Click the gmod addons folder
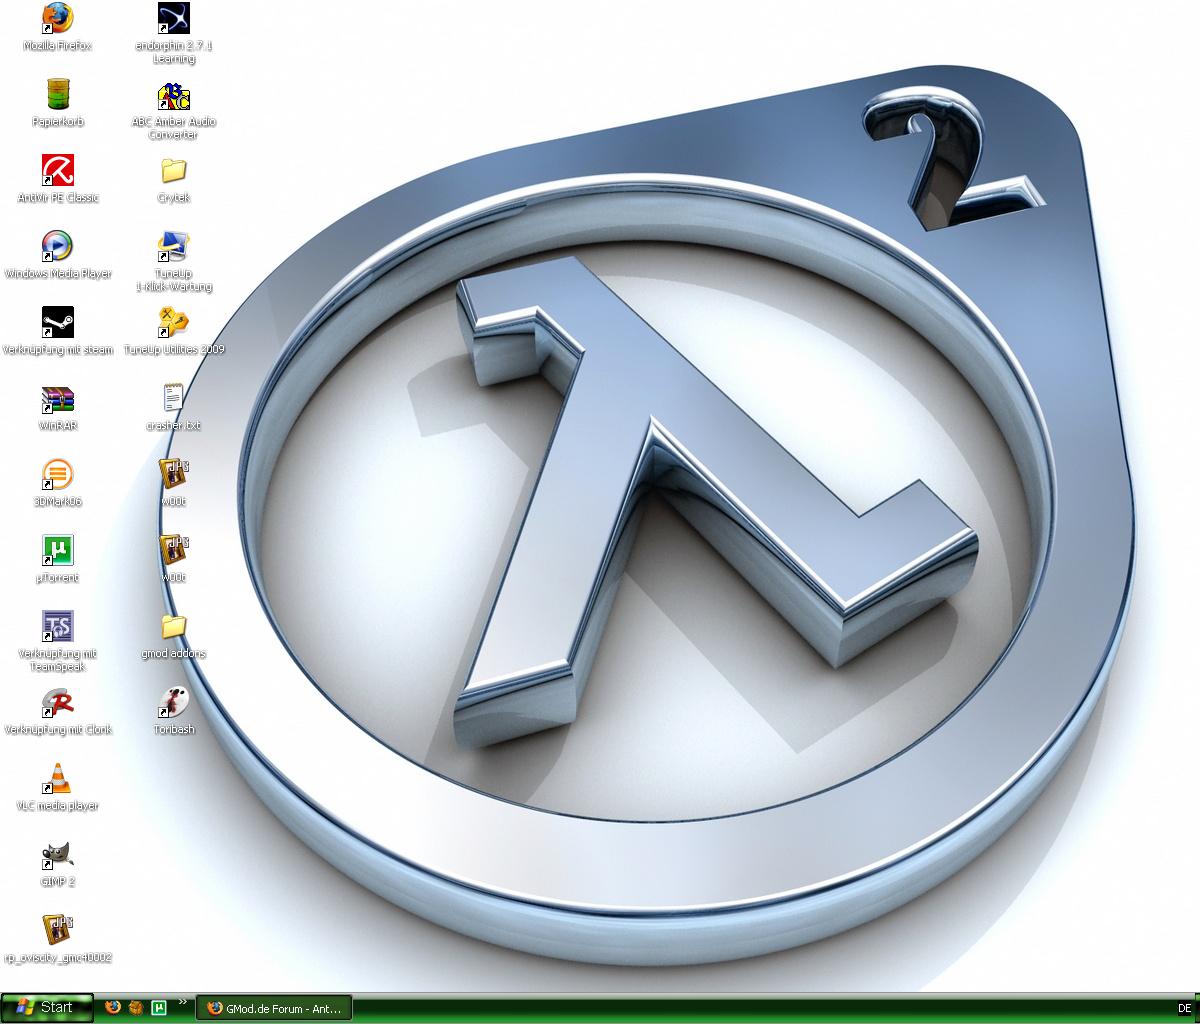1200x1024 pixels. point(174,627)
